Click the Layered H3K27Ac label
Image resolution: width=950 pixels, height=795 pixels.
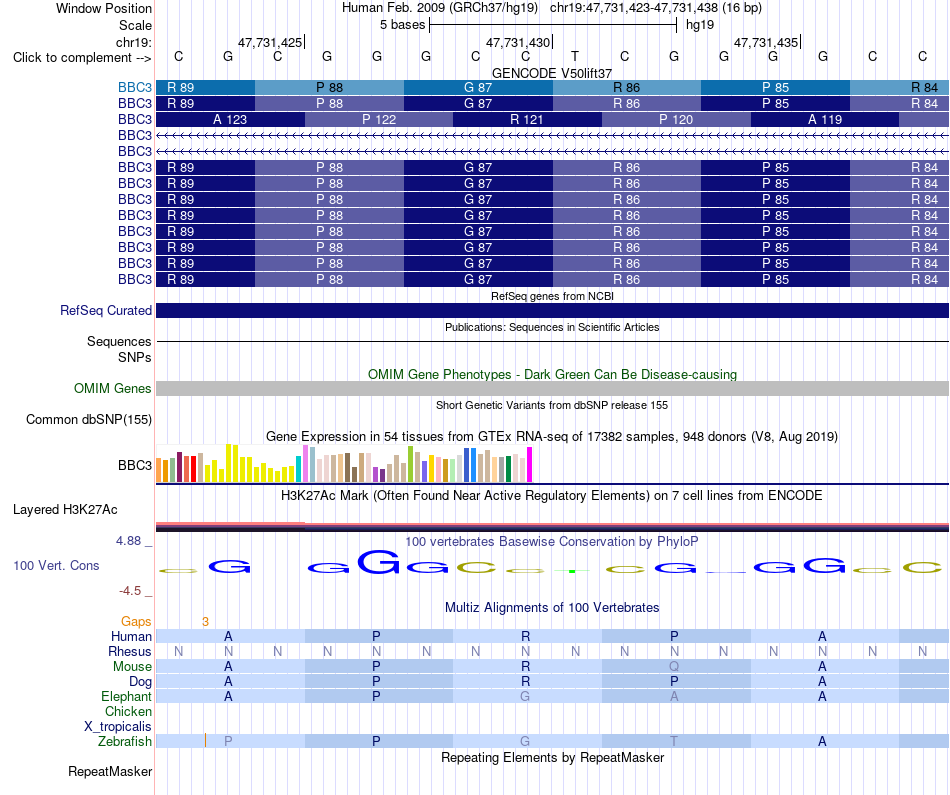click(x=65, y=510)
